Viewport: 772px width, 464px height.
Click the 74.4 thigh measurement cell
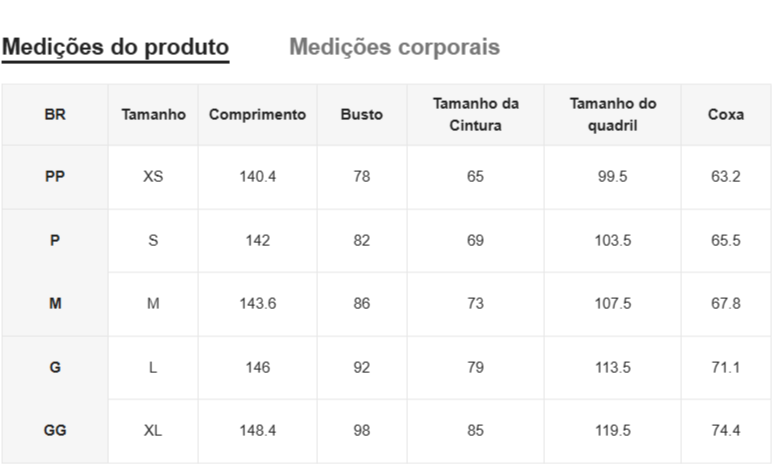click(x=725, y=430)
